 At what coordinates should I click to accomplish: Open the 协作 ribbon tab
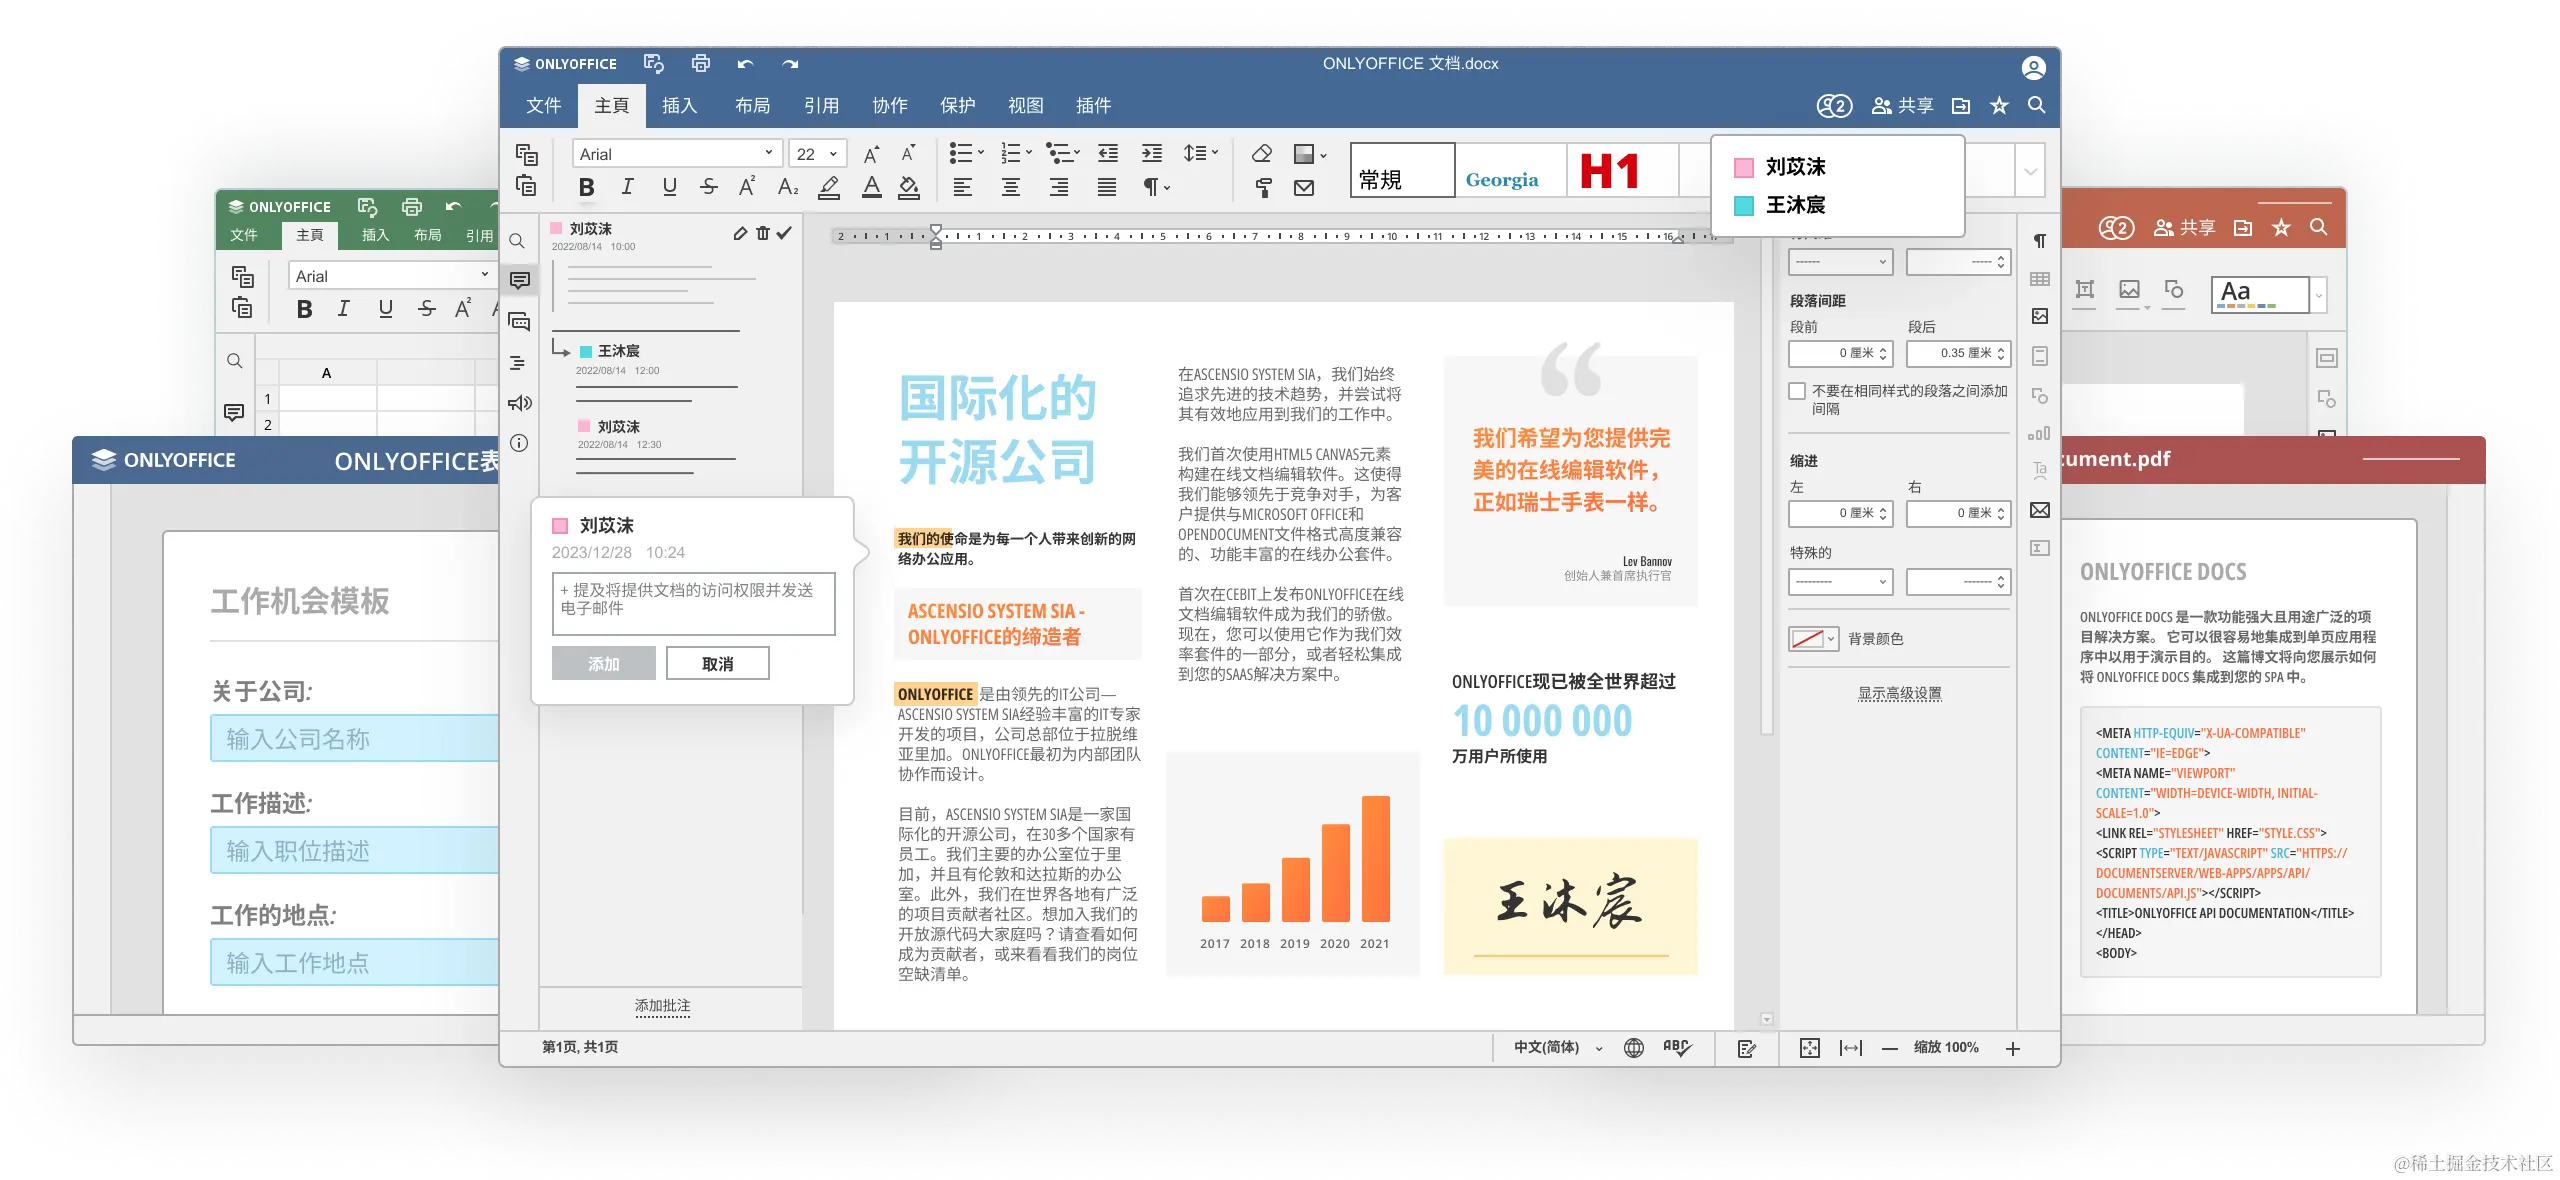point(889,105)
